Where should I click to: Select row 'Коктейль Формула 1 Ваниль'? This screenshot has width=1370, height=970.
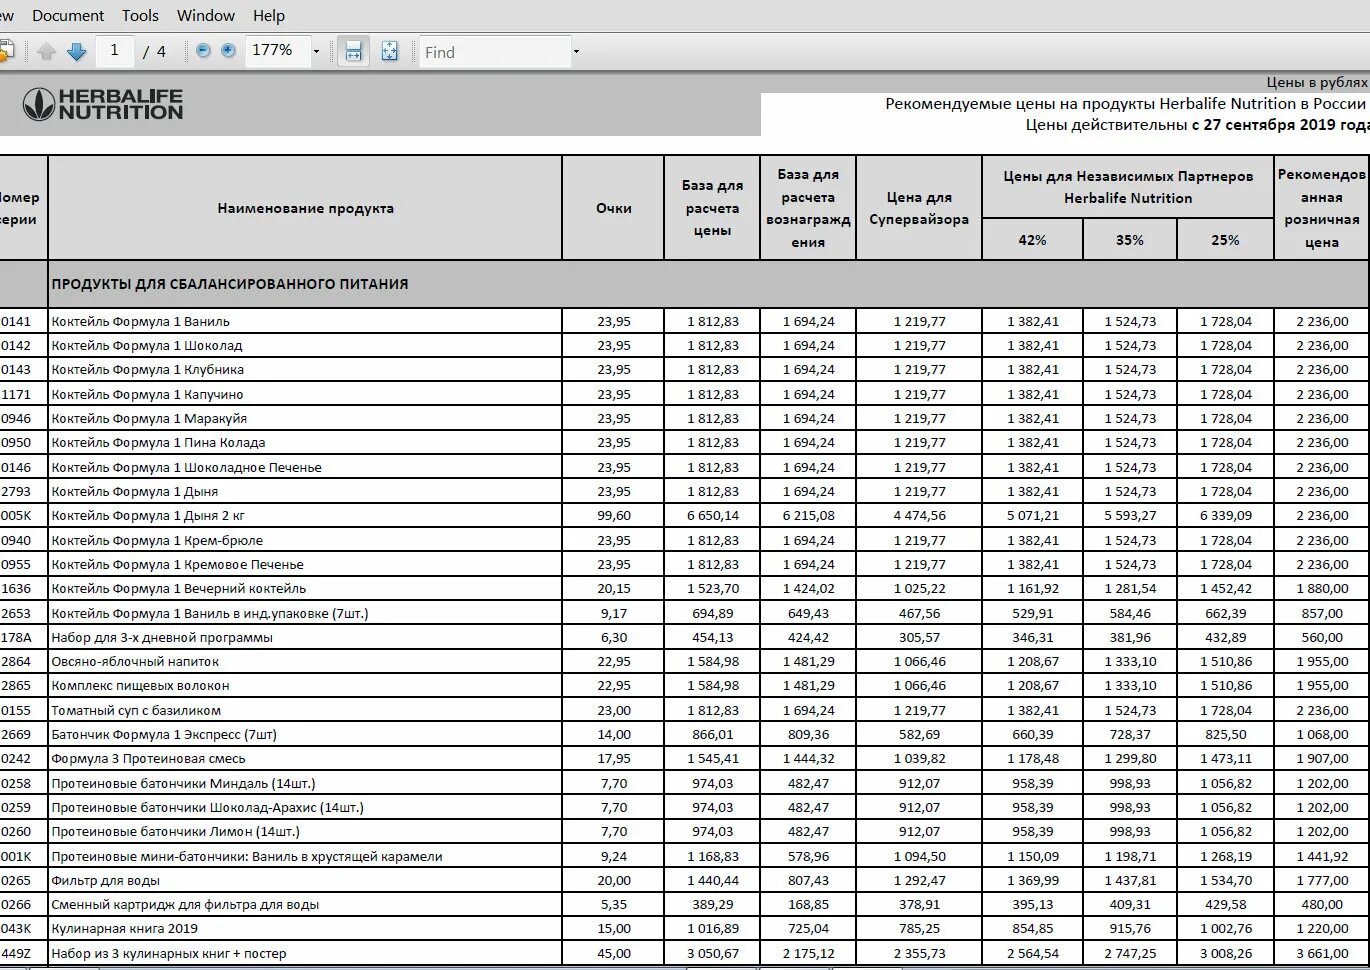click(x=684, y=321)
